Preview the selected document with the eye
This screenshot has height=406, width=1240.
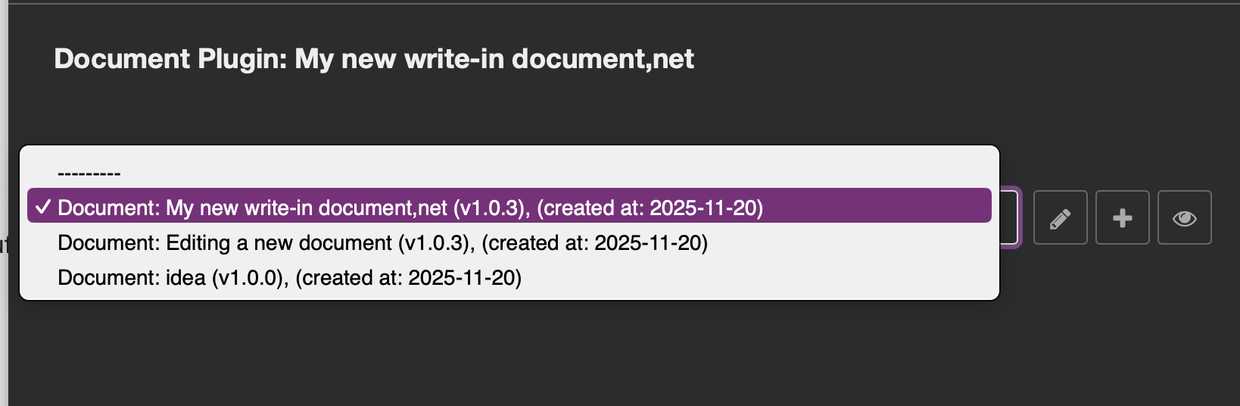[x=1184, y=217]
